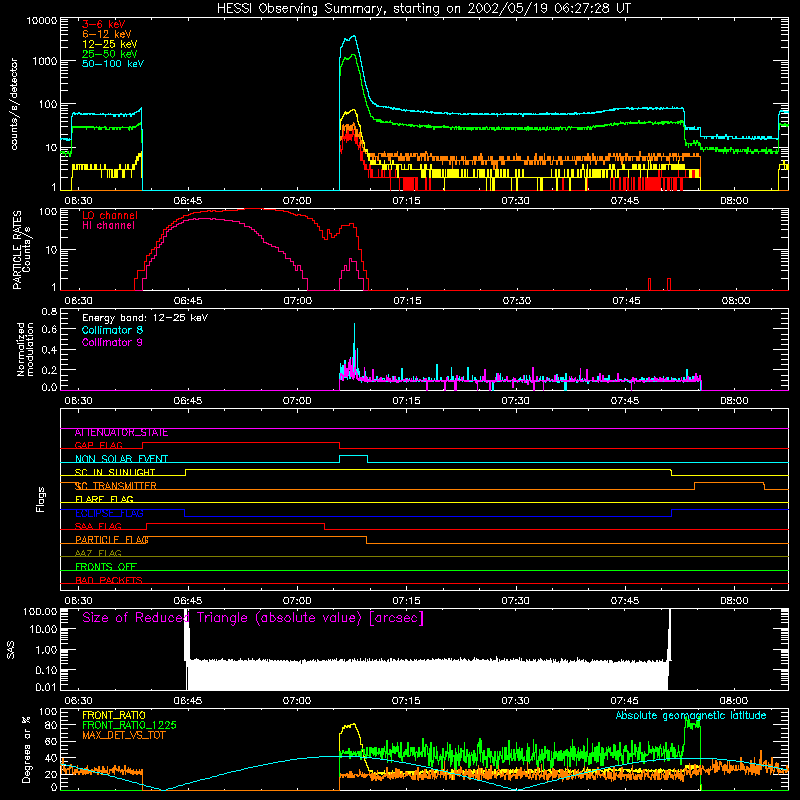Screen dimensions: 800x800
Task: Click the SC_IN_SUNLIGHT flag label
Action: point(115,472)
